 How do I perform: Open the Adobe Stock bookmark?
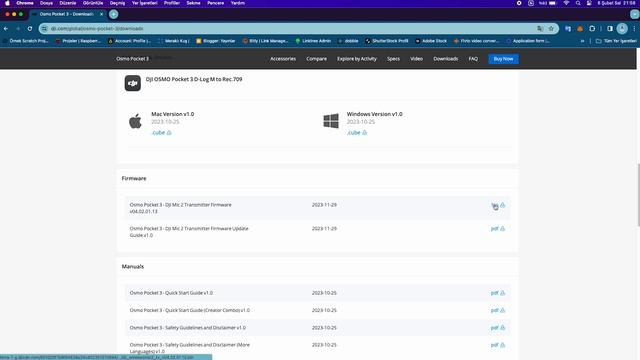click(431, 41)
